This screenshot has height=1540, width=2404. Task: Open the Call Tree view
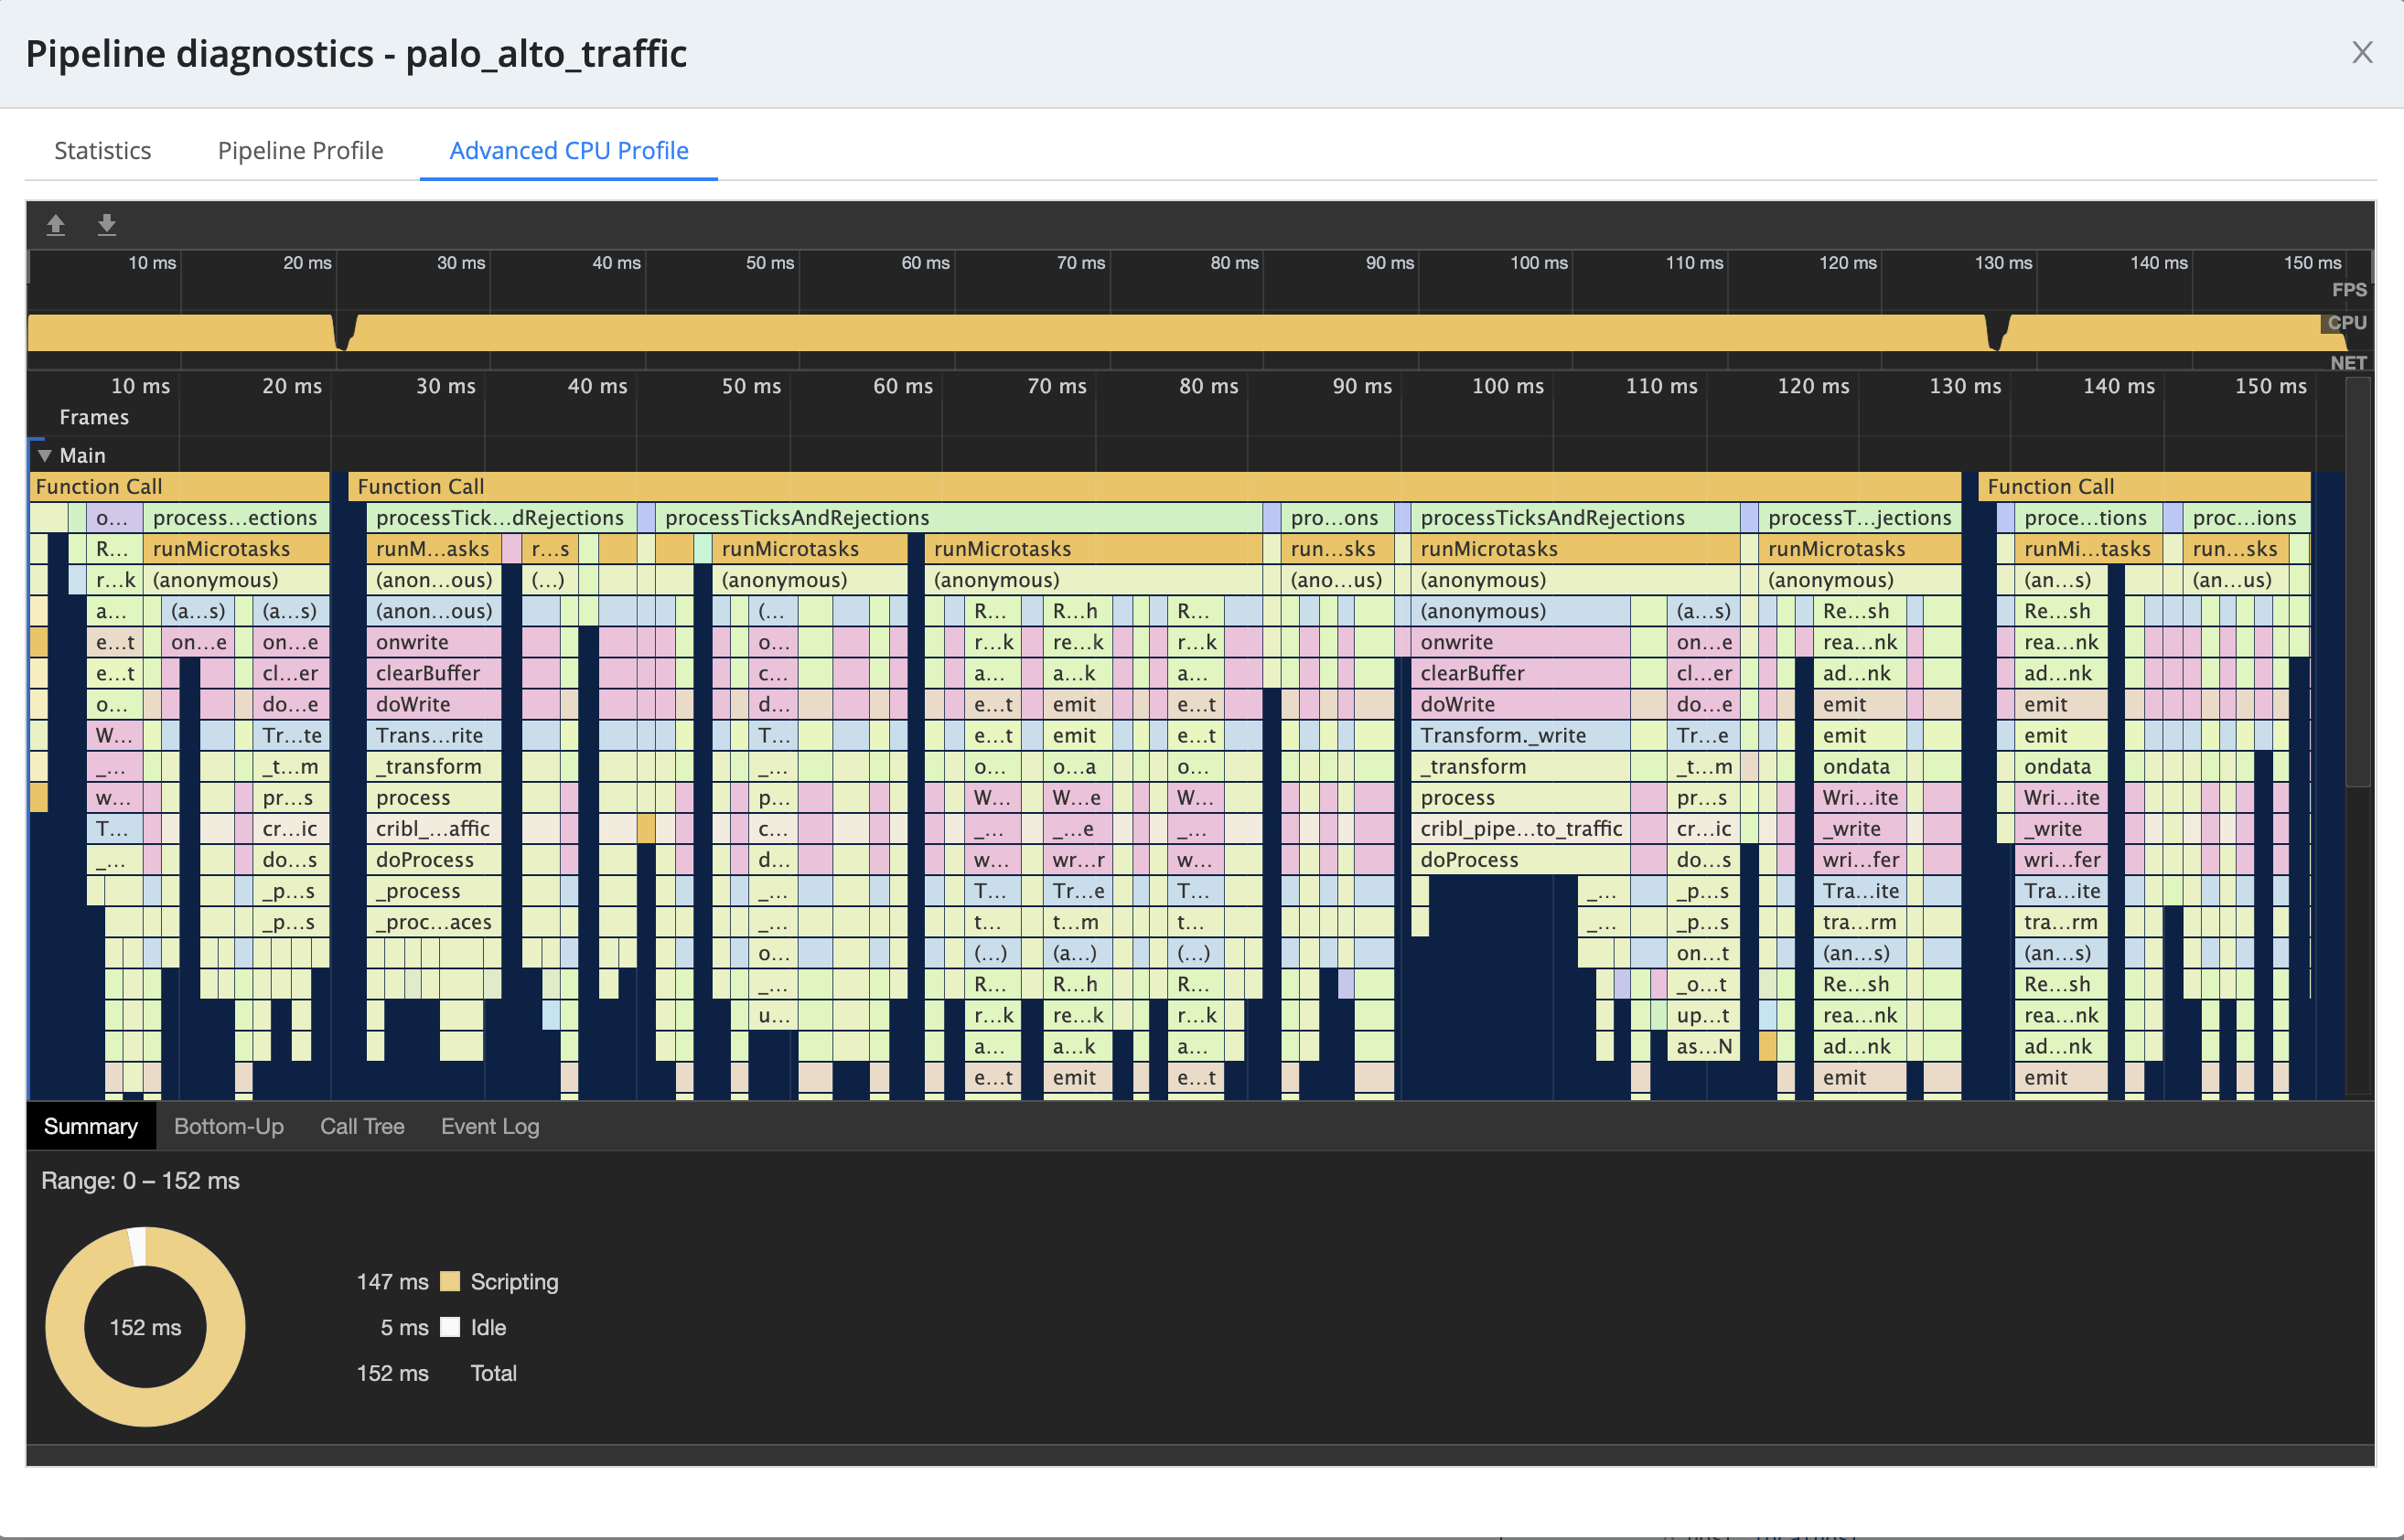(x=362, y=1126)
